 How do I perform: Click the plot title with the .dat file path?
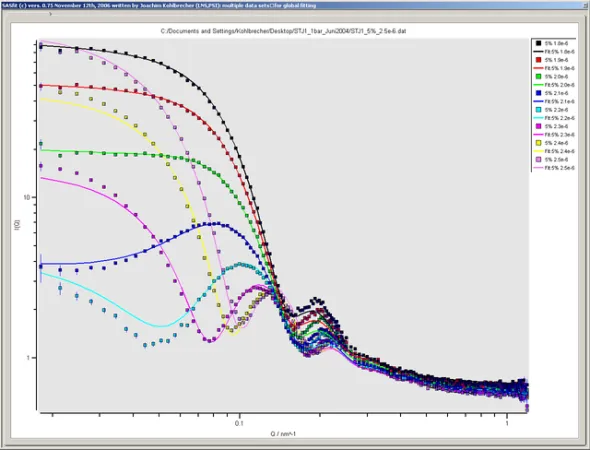point(283,31)
